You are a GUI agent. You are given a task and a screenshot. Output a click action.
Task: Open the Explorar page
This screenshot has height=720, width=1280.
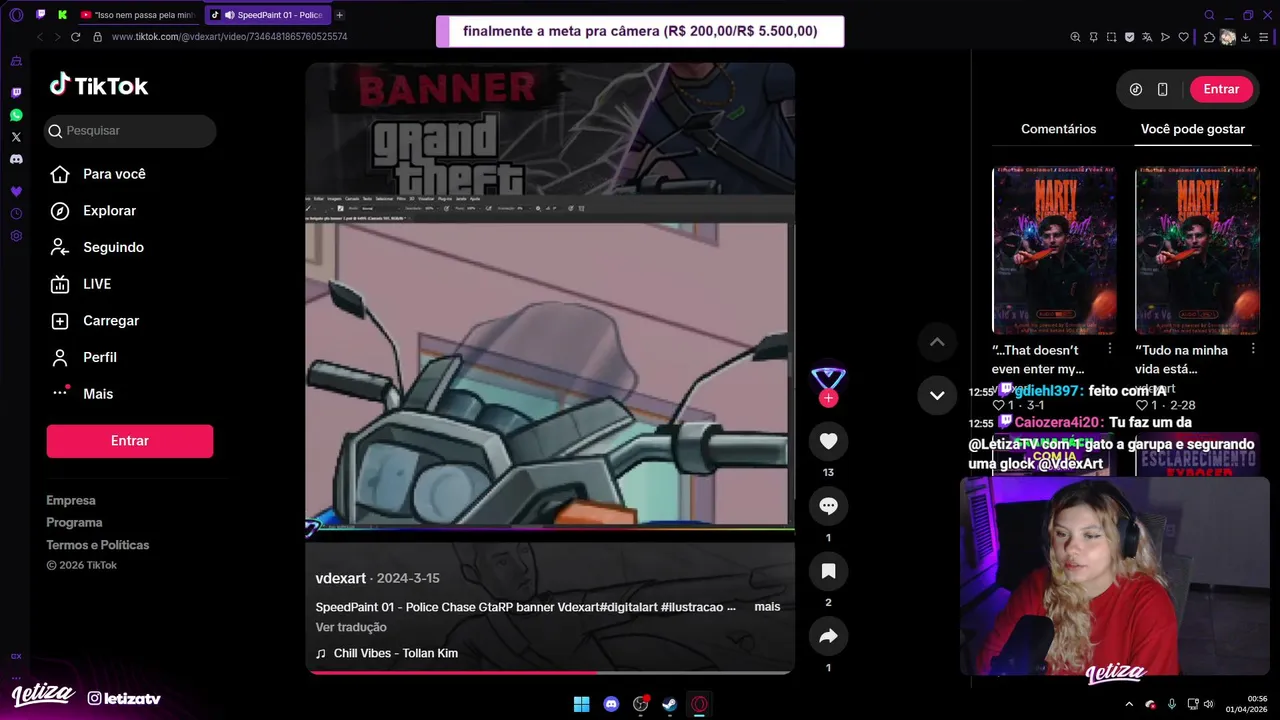94,211
